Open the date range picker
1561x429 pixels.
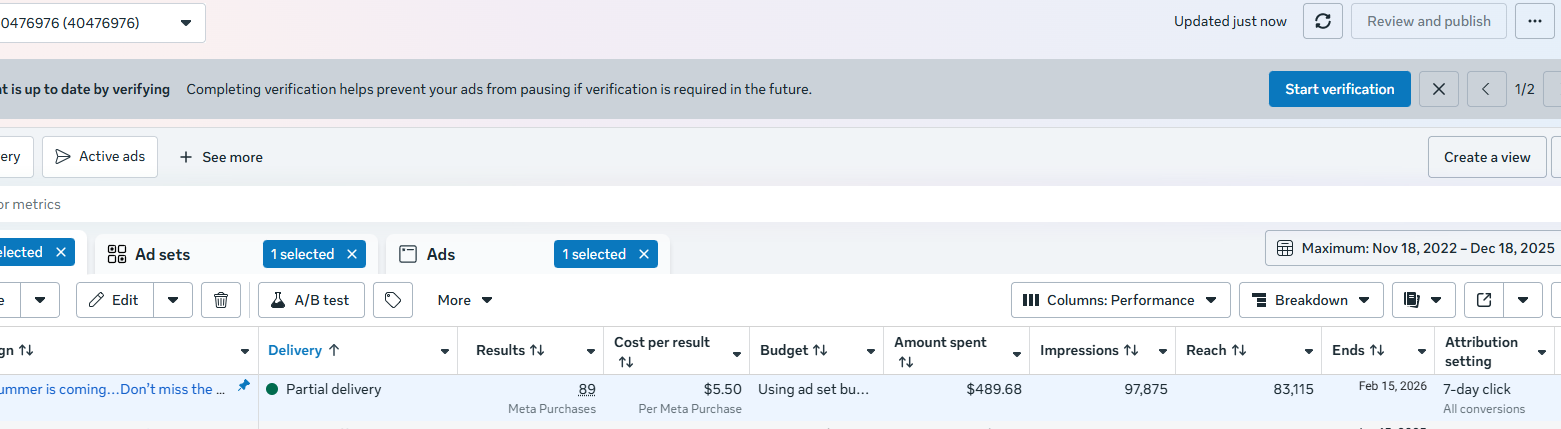1417,248
